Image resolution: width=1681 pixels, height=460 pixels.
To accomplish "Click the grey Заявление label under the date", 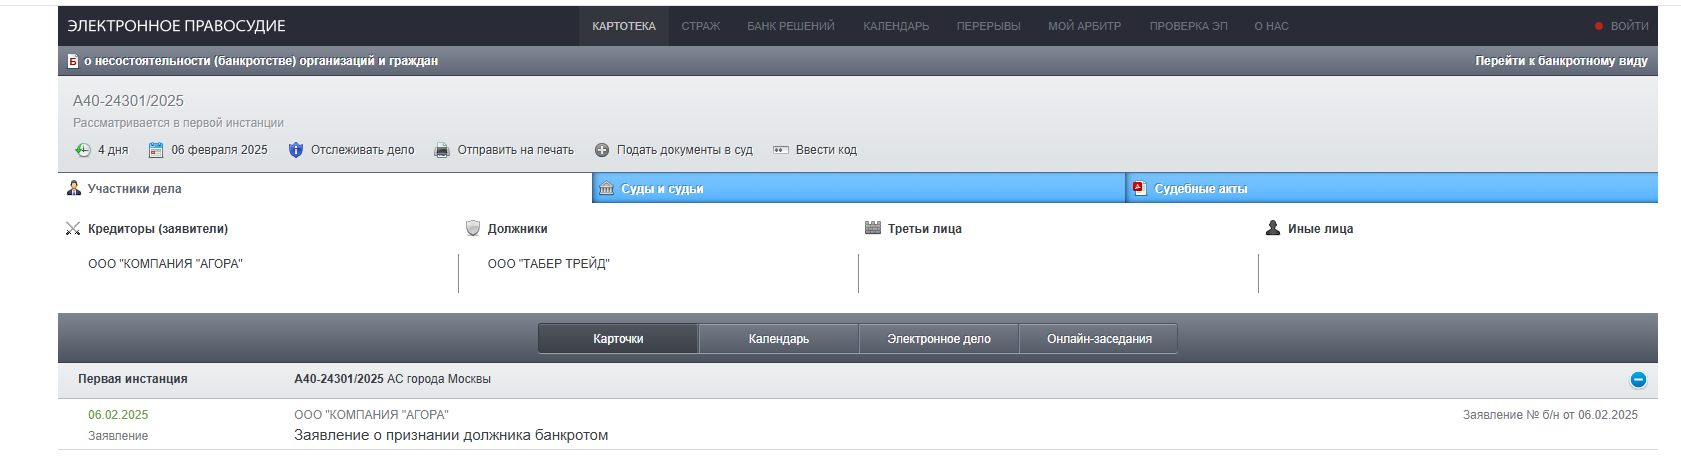I will pos(118,436).
